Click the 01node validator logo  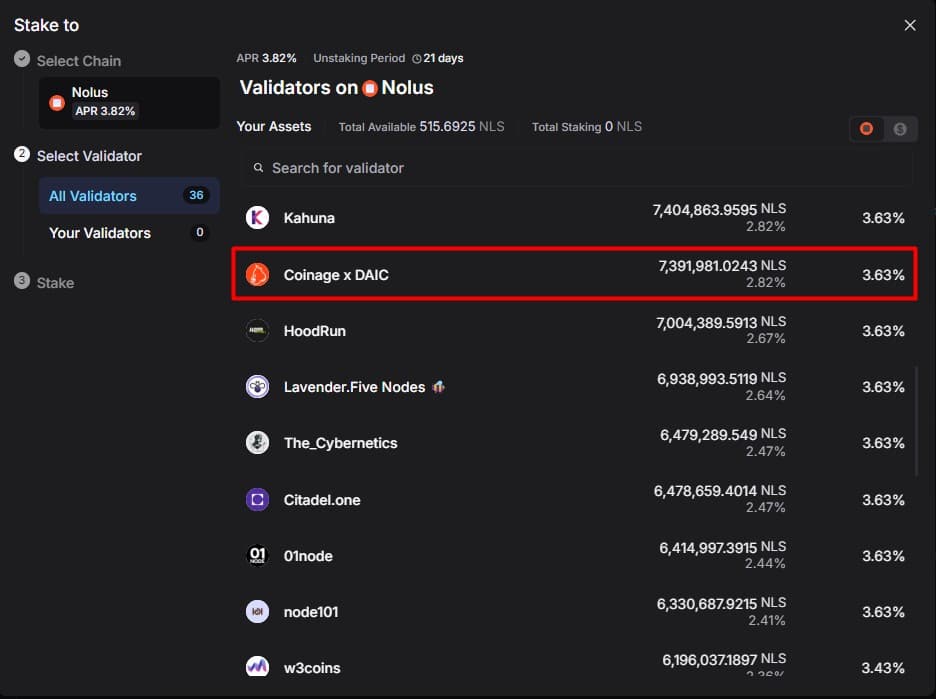click(257, 556)
